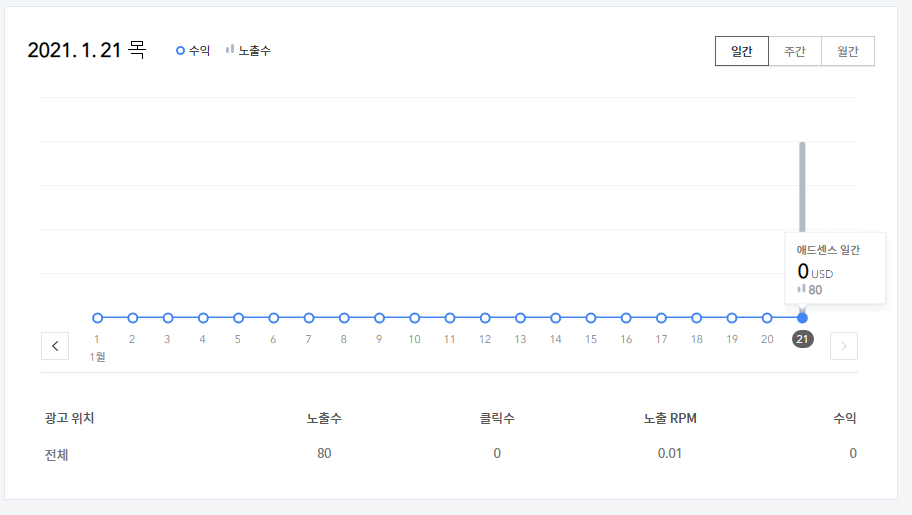
Task: Select the chart point for day 12
Action: pos(485,318)
